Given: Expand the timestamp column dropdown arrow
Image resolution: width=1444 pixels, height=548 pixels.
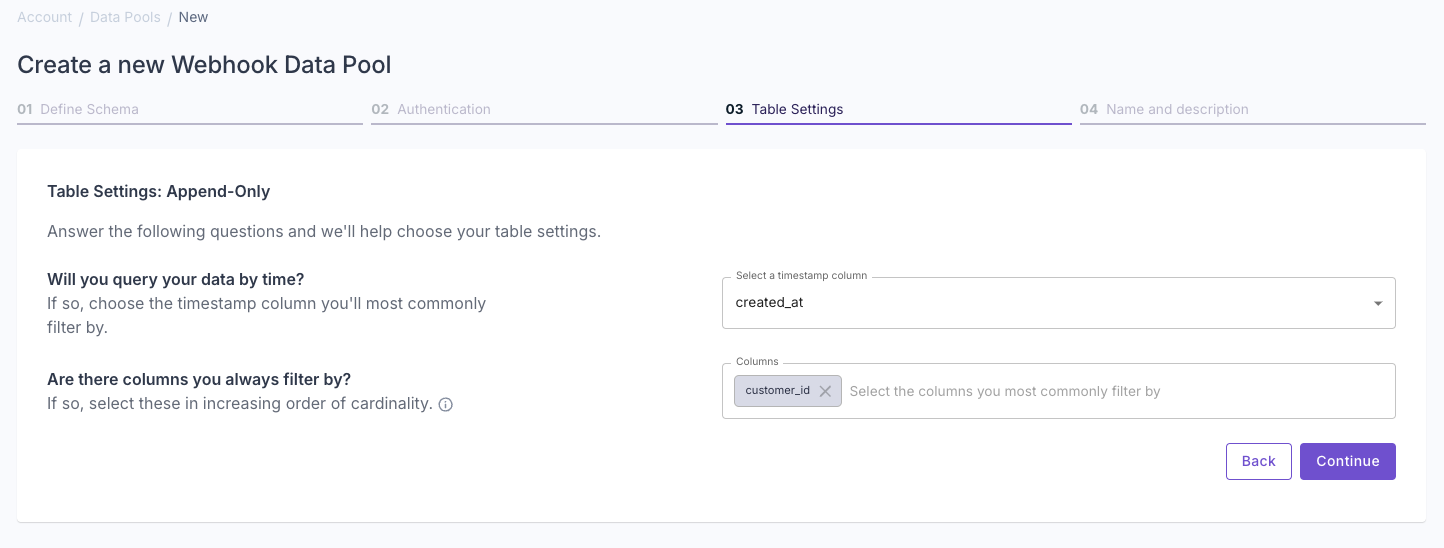Looking at the screenshot, I should point(1378,303).
